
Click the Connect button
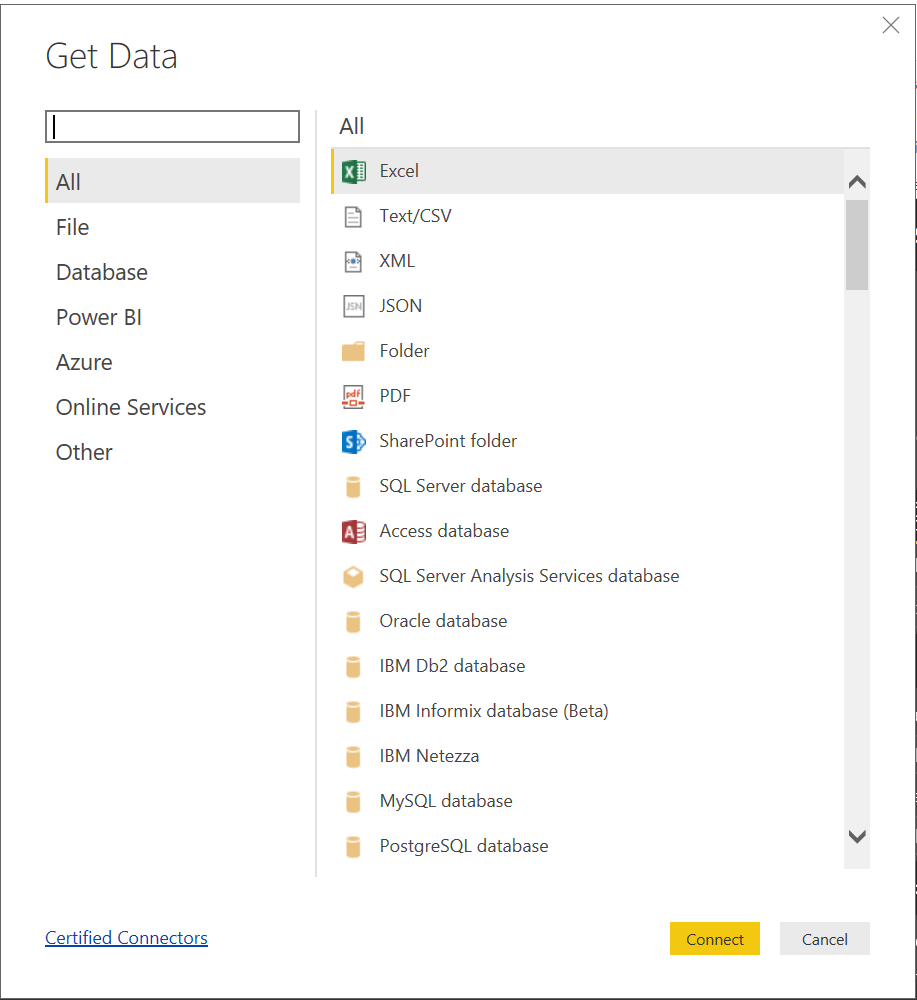[714, 939]
